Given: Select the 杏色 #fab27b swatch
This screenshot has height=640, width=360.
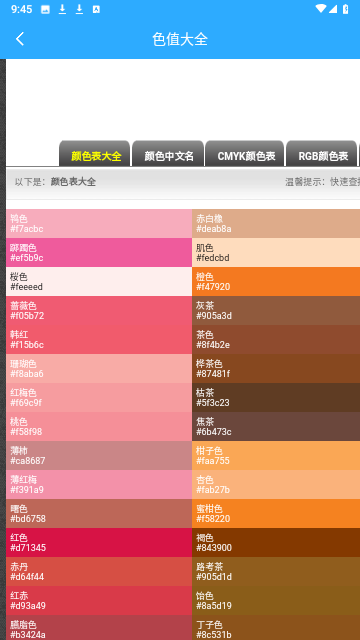Looking at the screenshot, I should pyautogui.click(x=276, y=484).
